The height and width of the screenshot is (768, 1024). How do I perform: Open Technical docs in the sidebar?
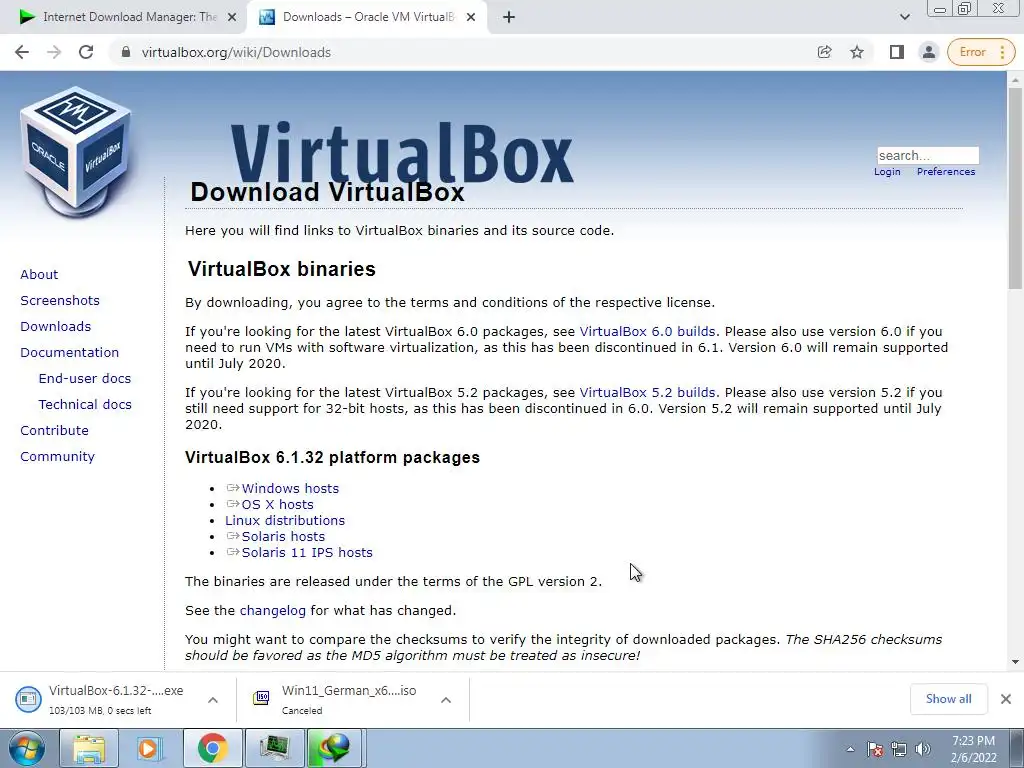click(x=85, y=405)
